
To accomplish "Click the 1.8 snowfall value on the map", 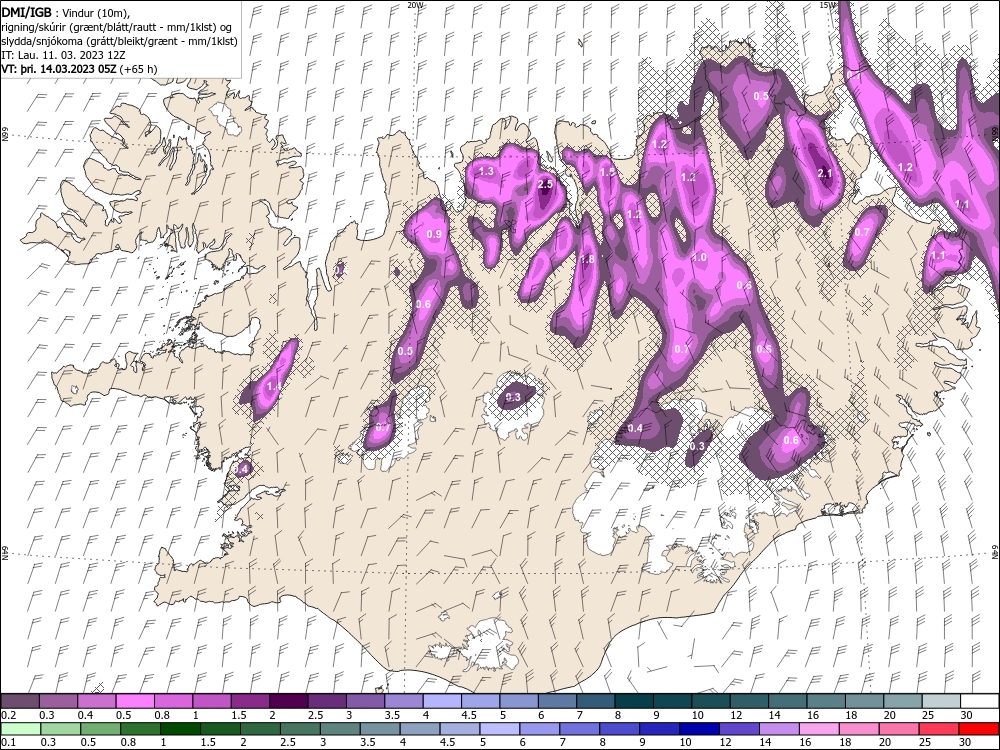I will pyautogui.click(x=587, y=259).
